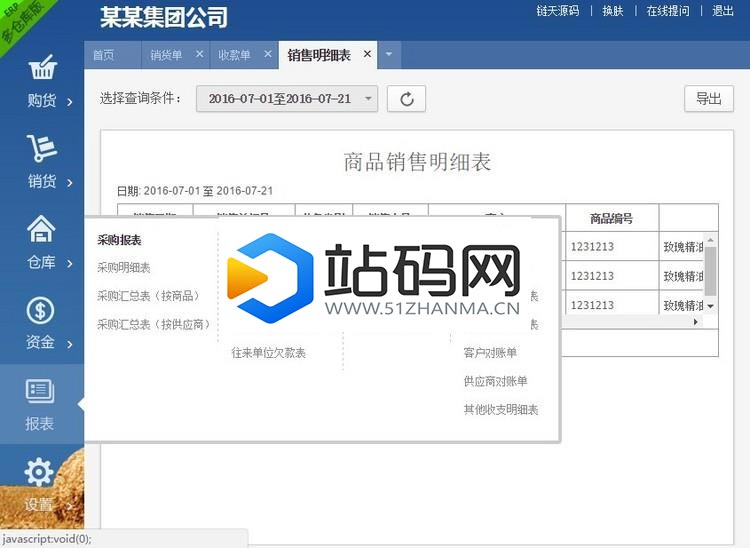Open the 购货 shopping basket icon

click(43, 67)
